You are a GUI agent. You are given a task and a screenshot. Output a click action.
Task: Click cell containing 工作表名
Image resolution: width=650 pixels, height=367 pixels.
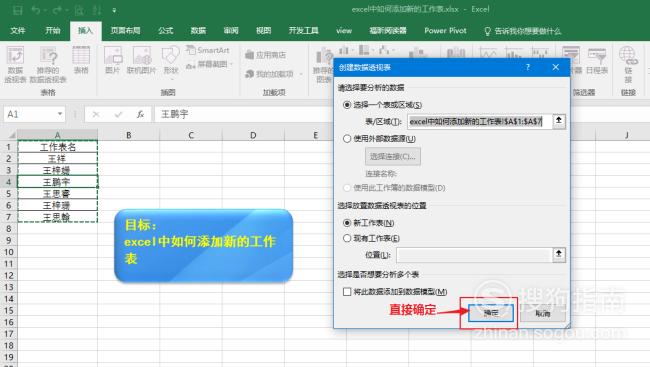(x=58, y=147)
